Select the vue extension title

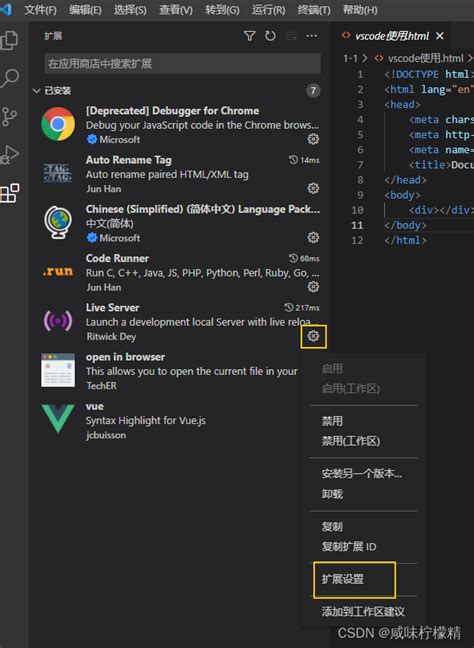coord(95,406)
